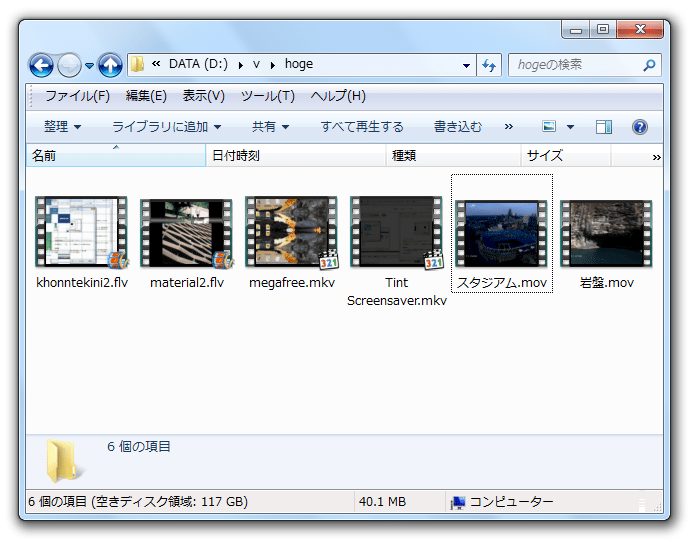This screenshot has height=542, width=692.
Task: Open the ファイル(F) menu
Action: (78, 96)
